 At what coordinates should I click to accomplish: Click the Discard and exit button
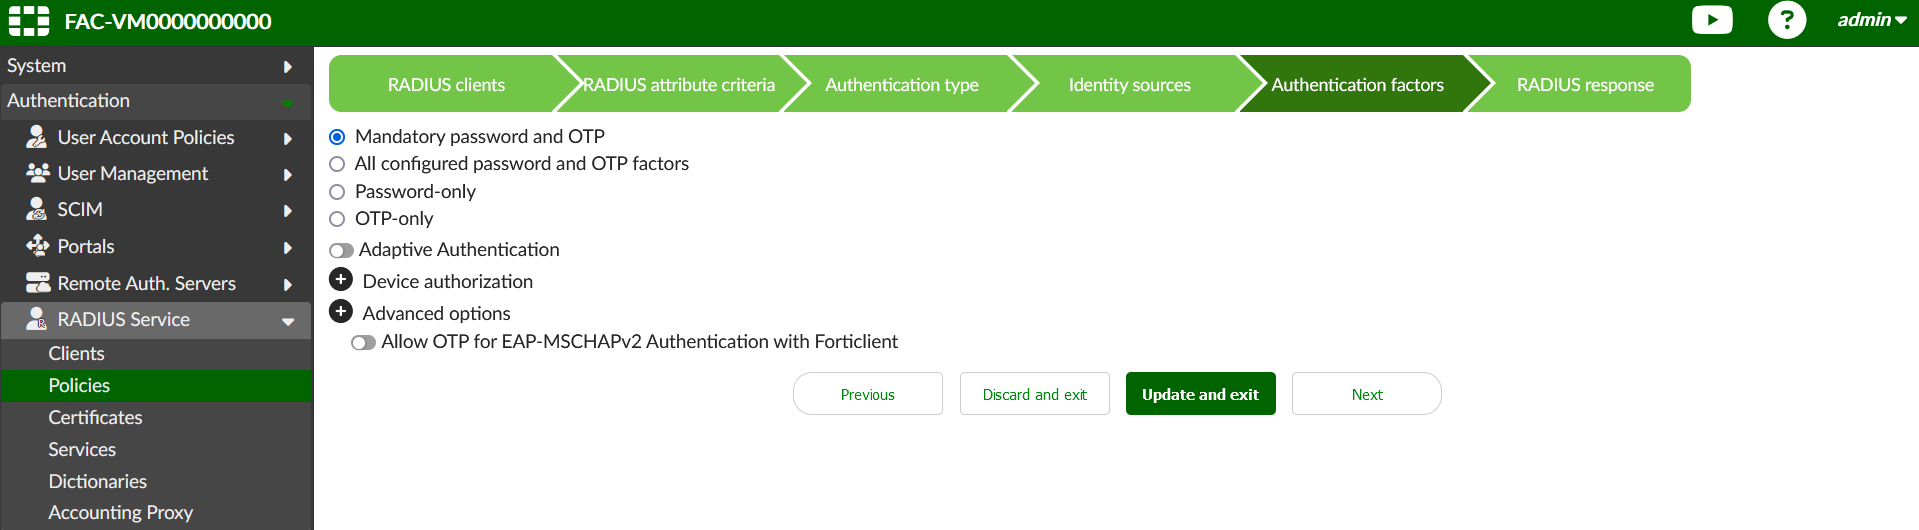coord(1034,394)
